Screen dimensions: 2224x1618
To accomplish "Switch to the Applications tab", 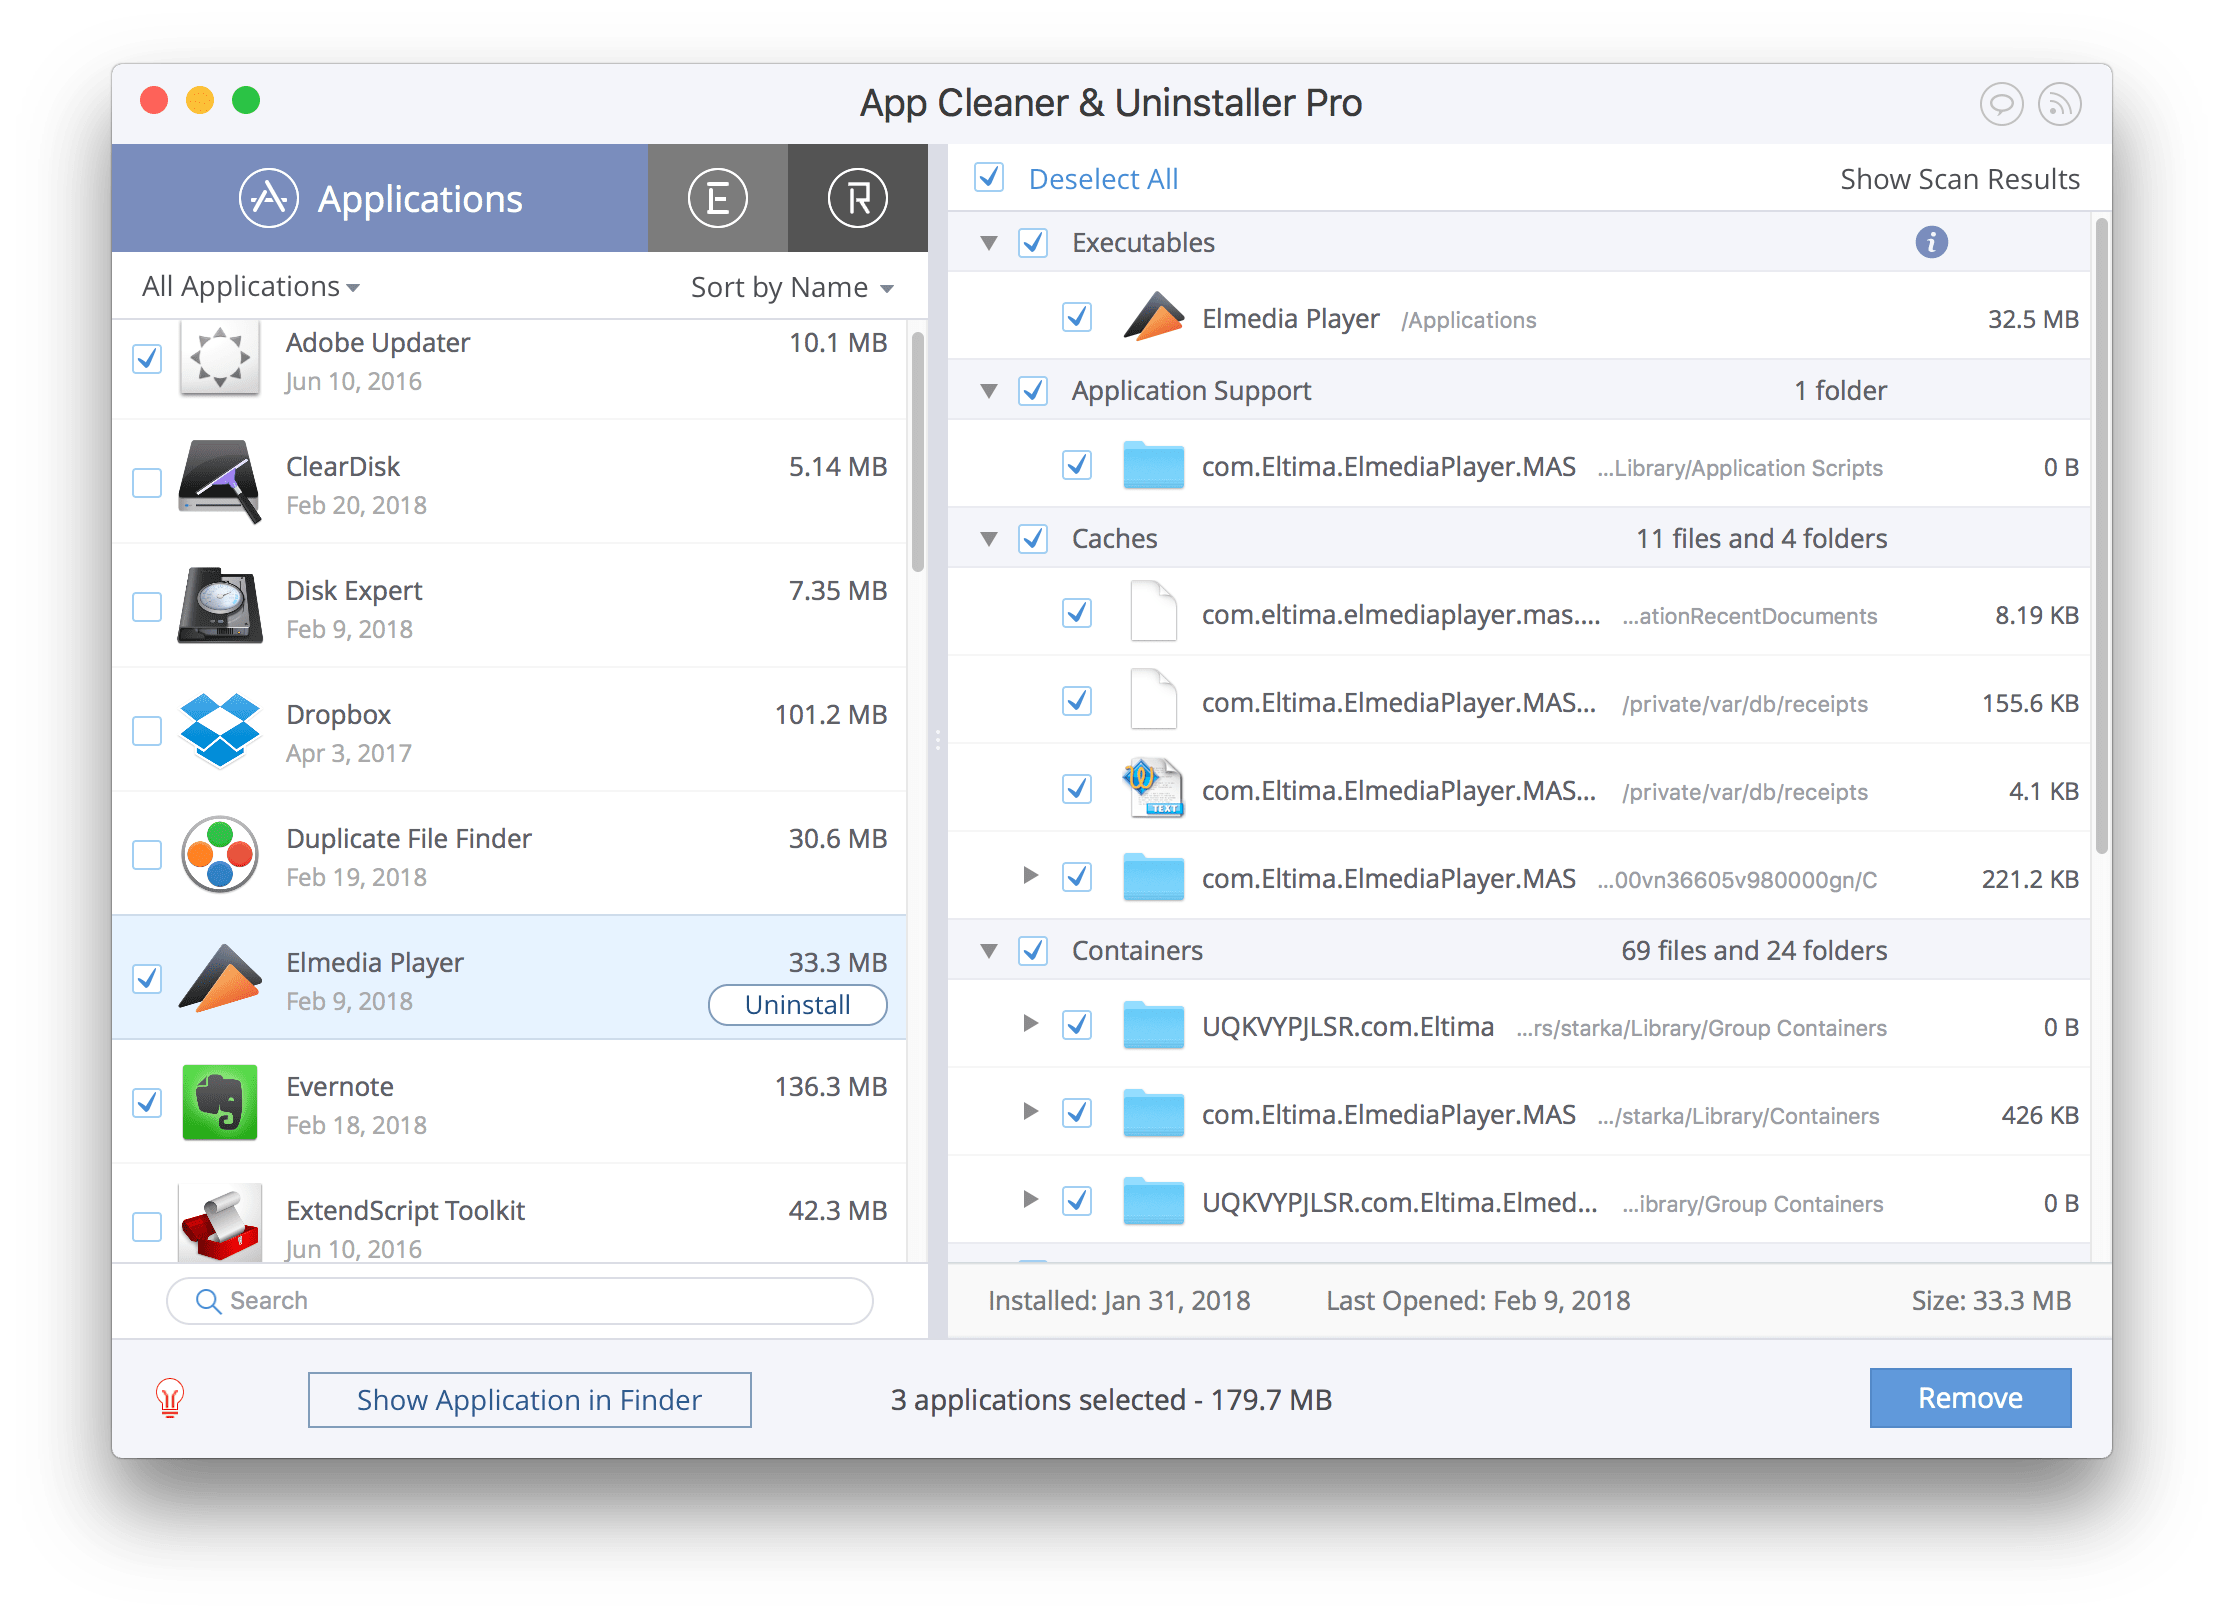I will [419, 198].
